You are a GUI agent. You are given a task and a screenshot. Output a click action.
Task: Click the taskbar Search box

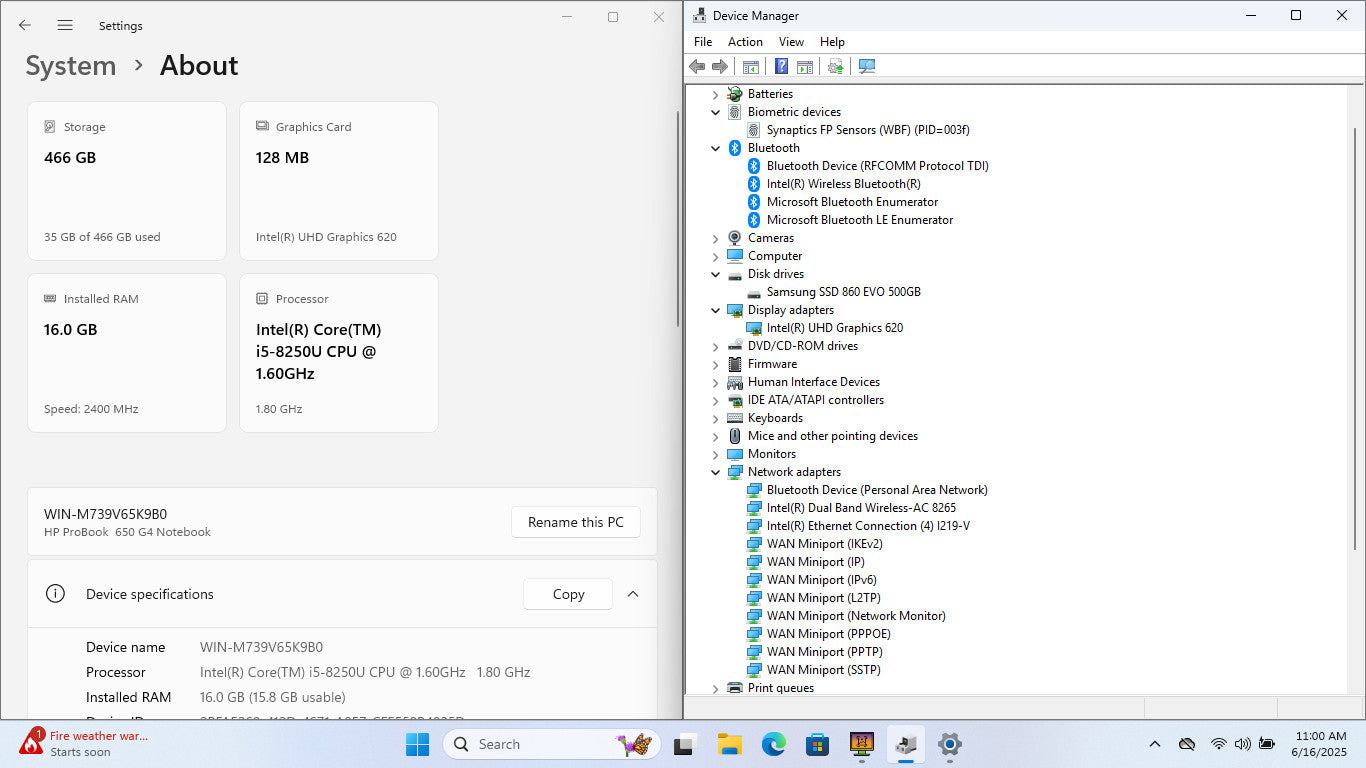click(x=550, y=744)
